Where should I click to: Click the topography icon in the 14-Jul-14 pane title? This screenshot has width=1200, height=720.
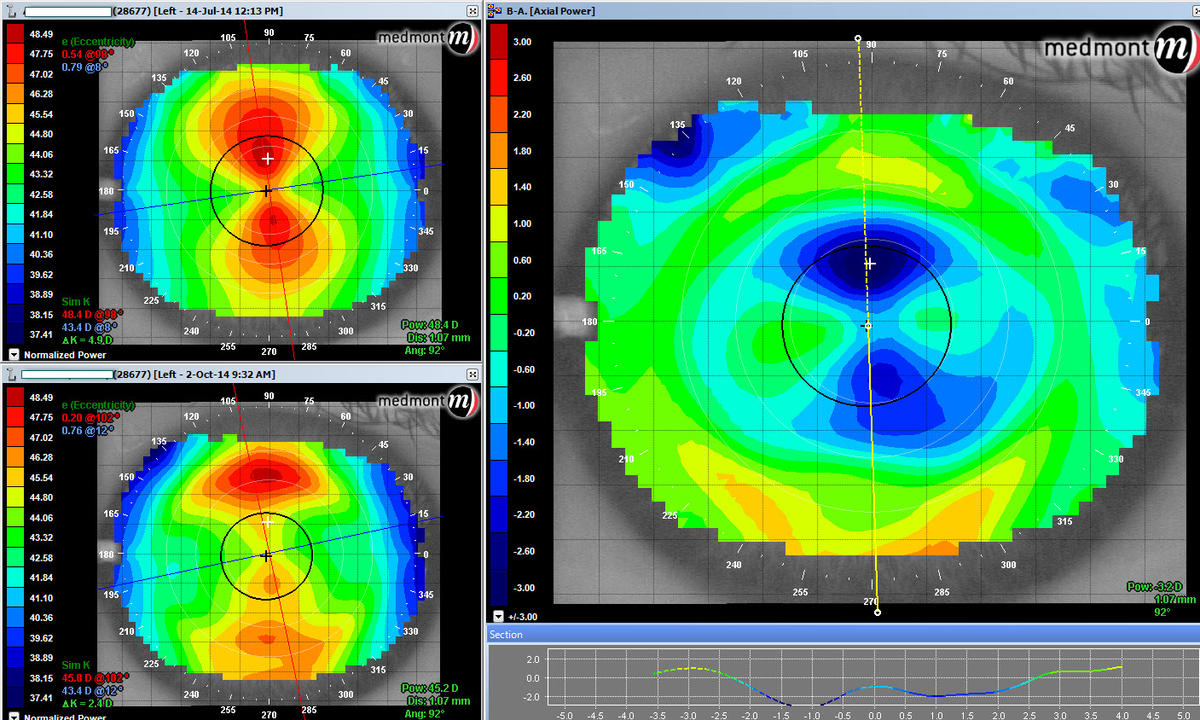tap(11, 10)
